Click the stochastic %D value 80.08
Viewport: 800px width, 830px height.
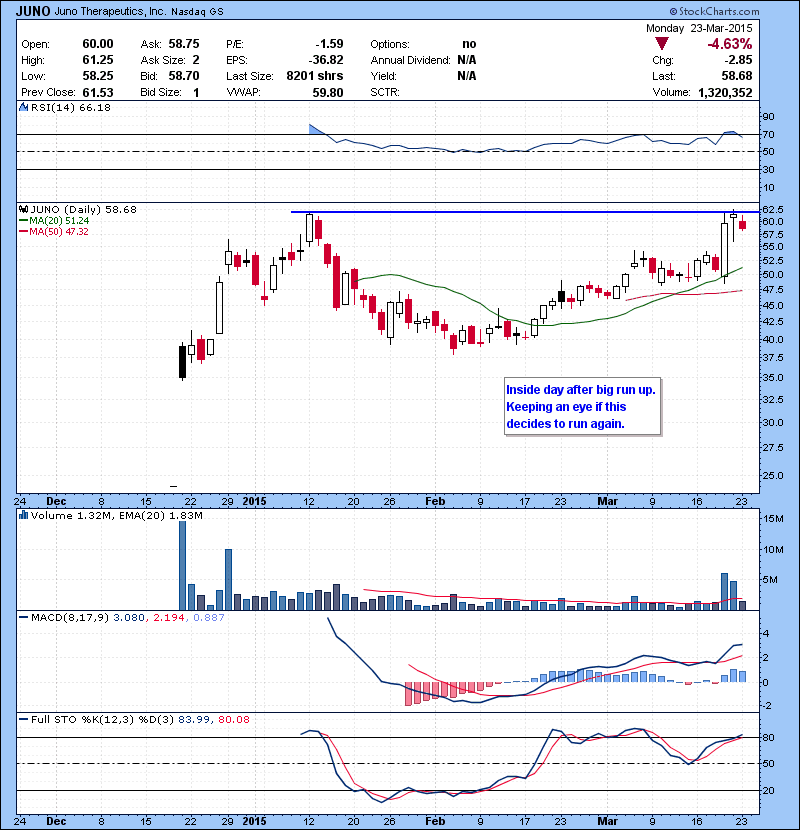click(x=233, y=719)
